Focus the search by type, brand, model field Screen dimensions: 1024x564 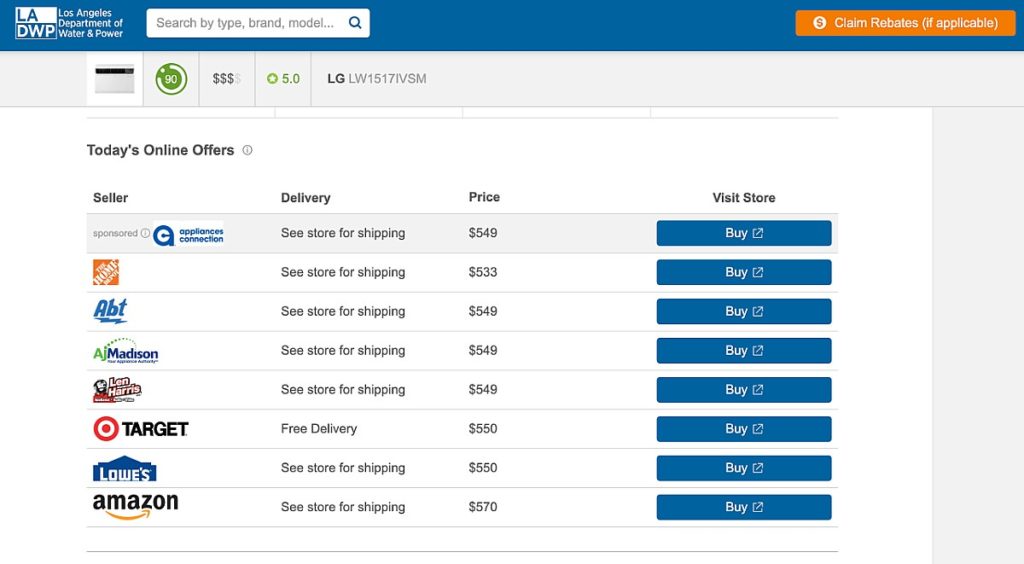(x=258, y=23)
